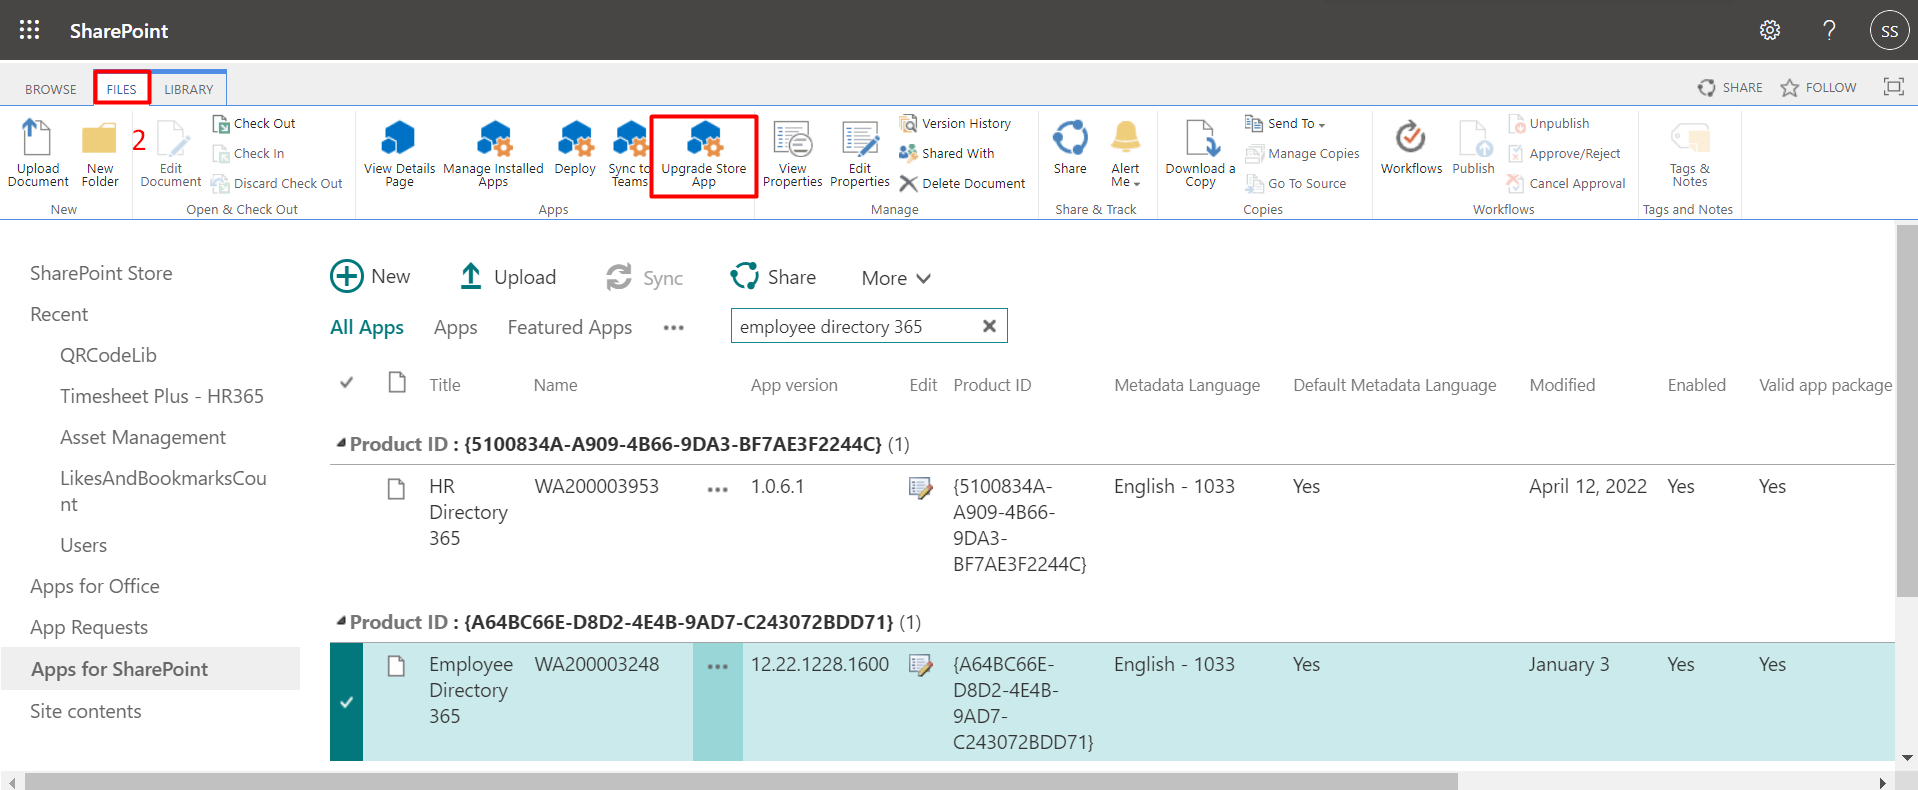Click the Share command above list

click(773, 276)
